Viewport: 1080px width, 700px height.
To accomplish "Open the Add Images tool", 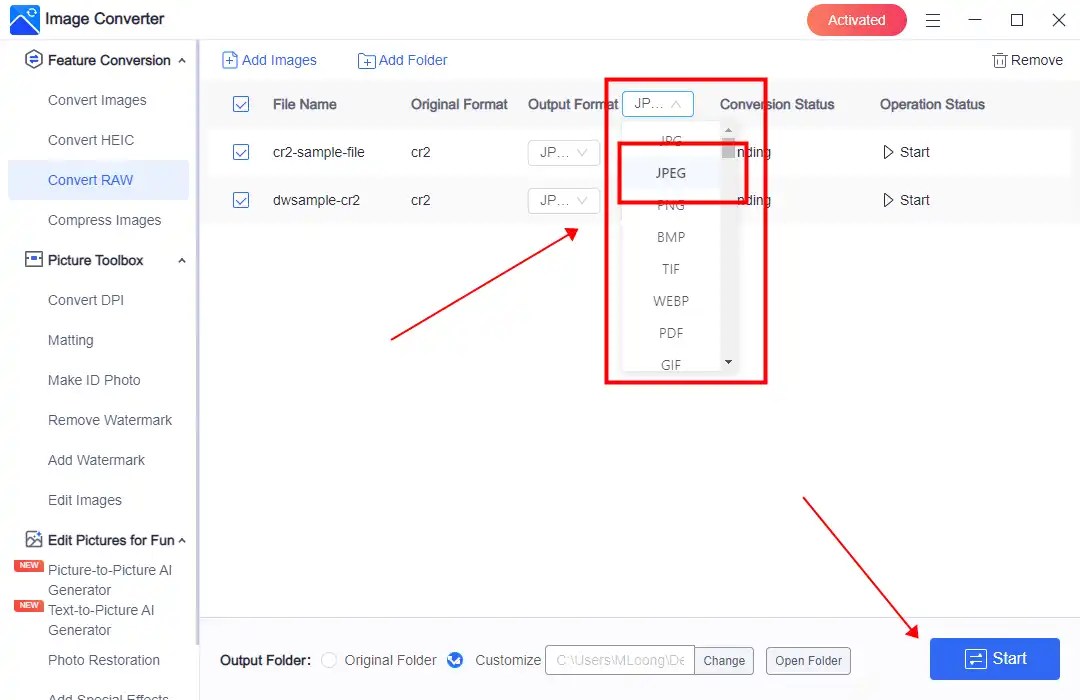I will [269, 60].
